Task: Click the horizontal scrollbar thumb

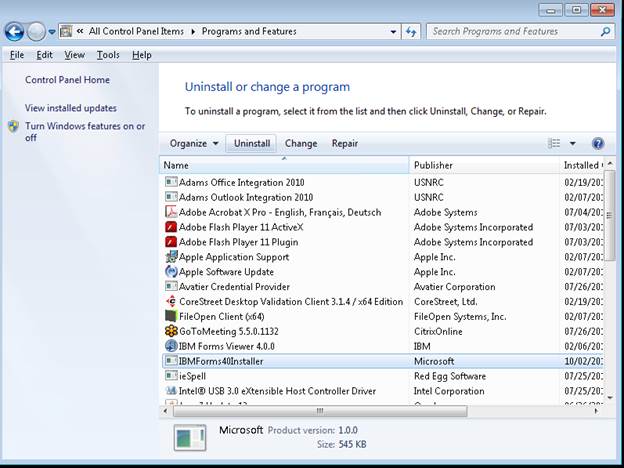Action: tap(320, 411)
